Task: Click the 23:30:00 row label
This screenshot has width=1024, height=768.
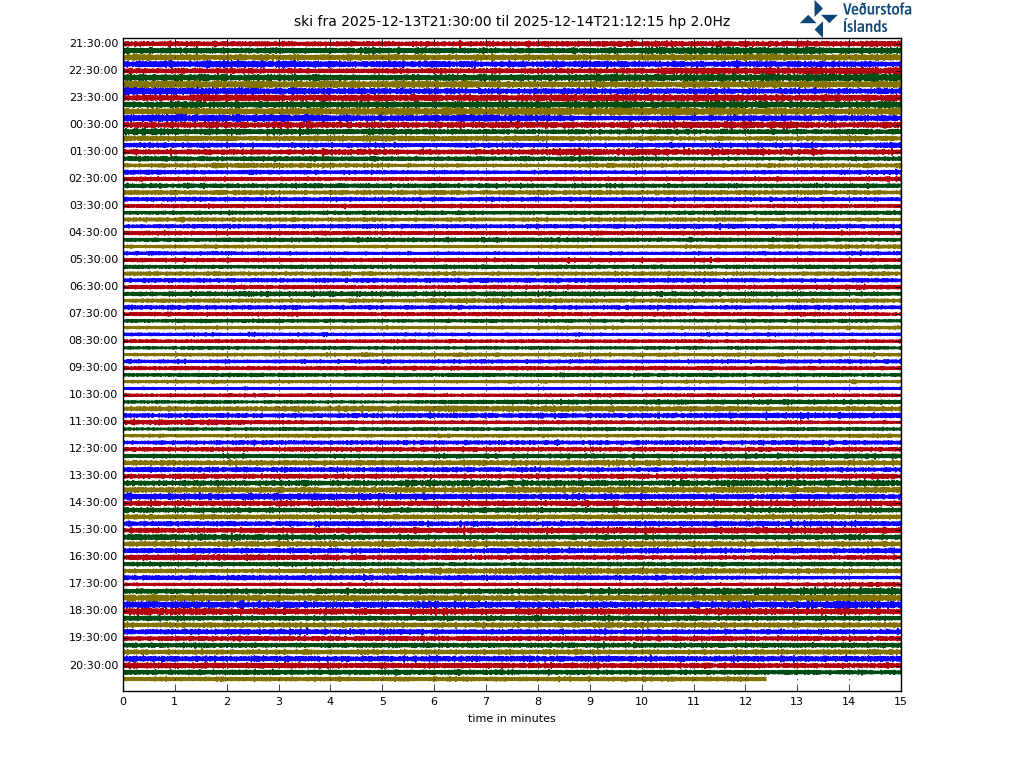Action: click(x=93, y=98)
